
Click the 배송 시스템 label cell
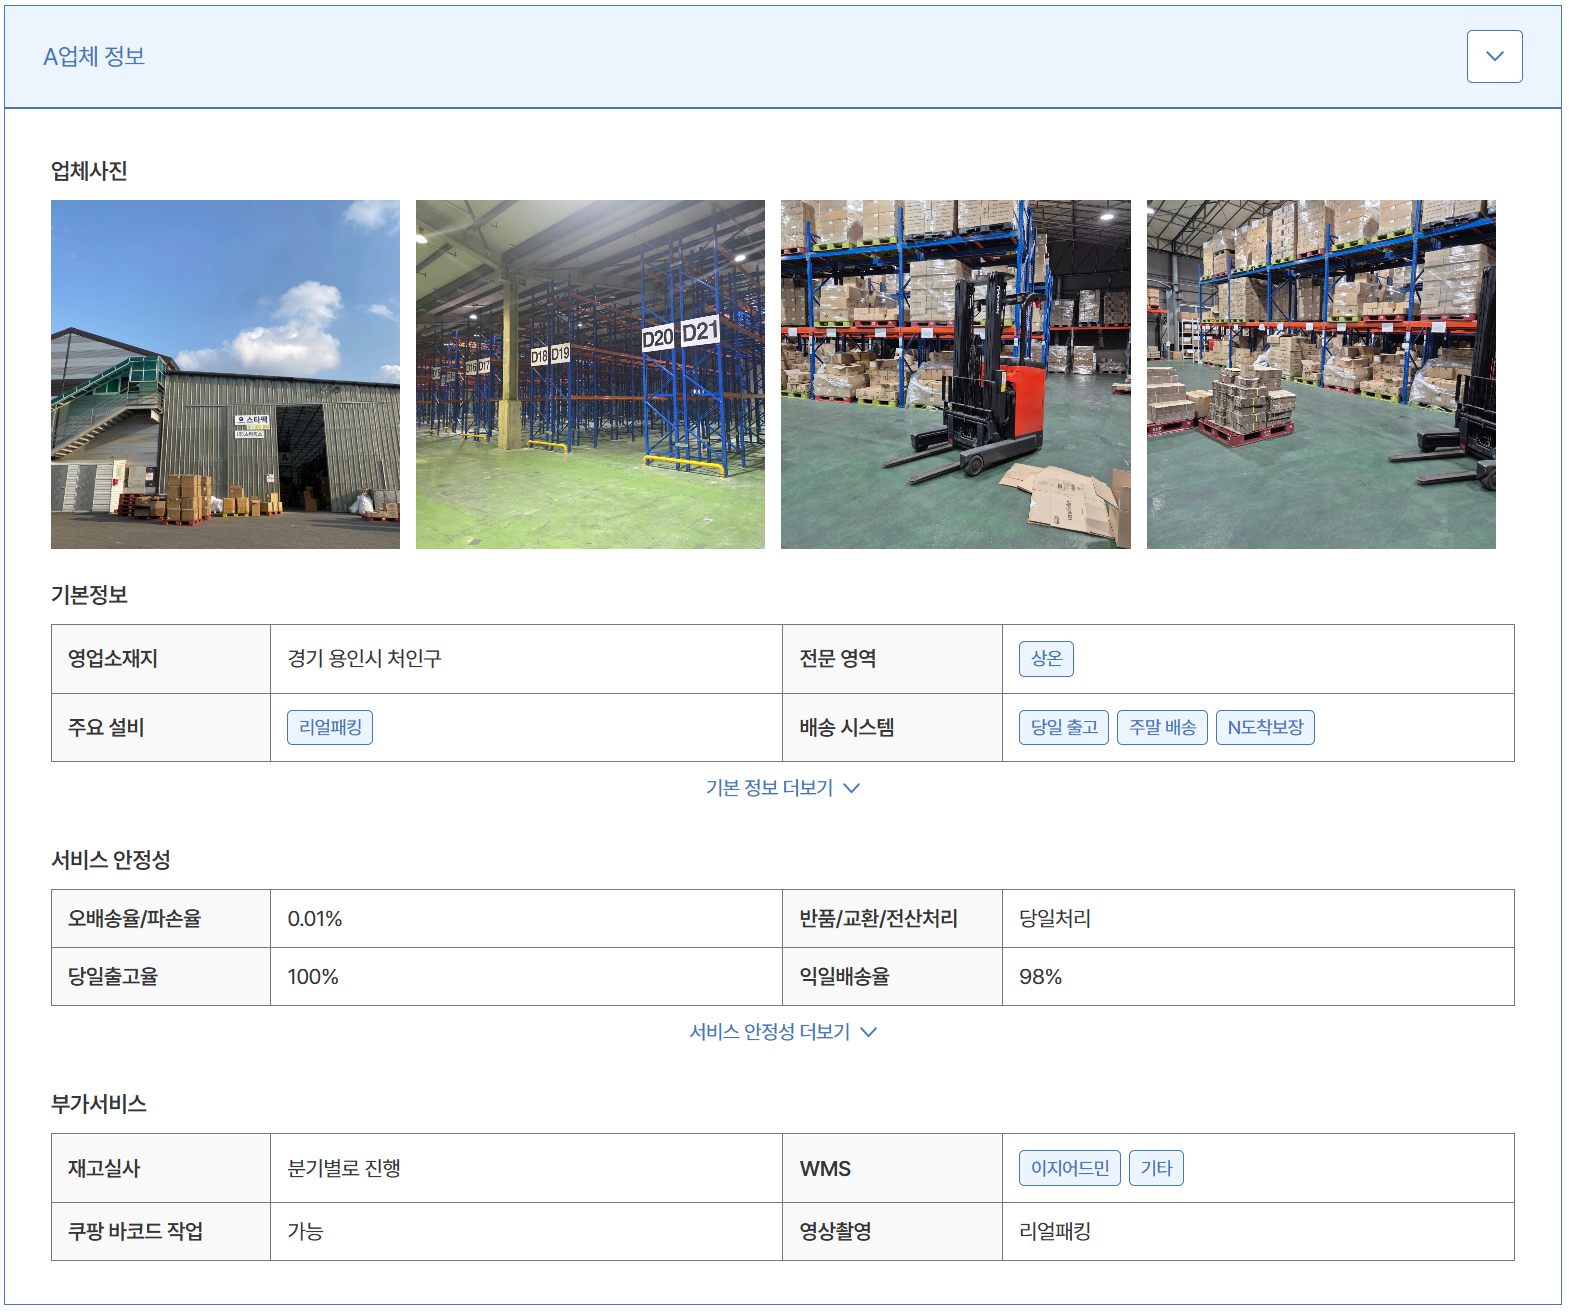pyautogui.click(x=892, y=728)
